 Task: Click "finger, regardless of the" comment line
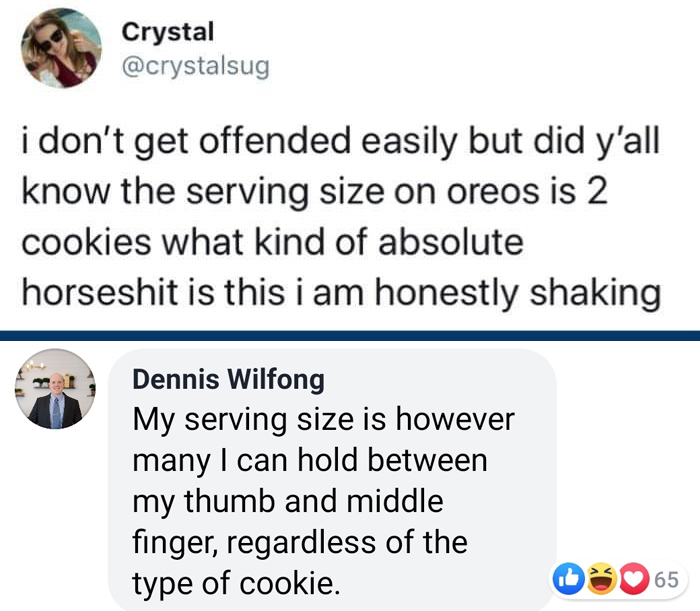tap(299, 542)
